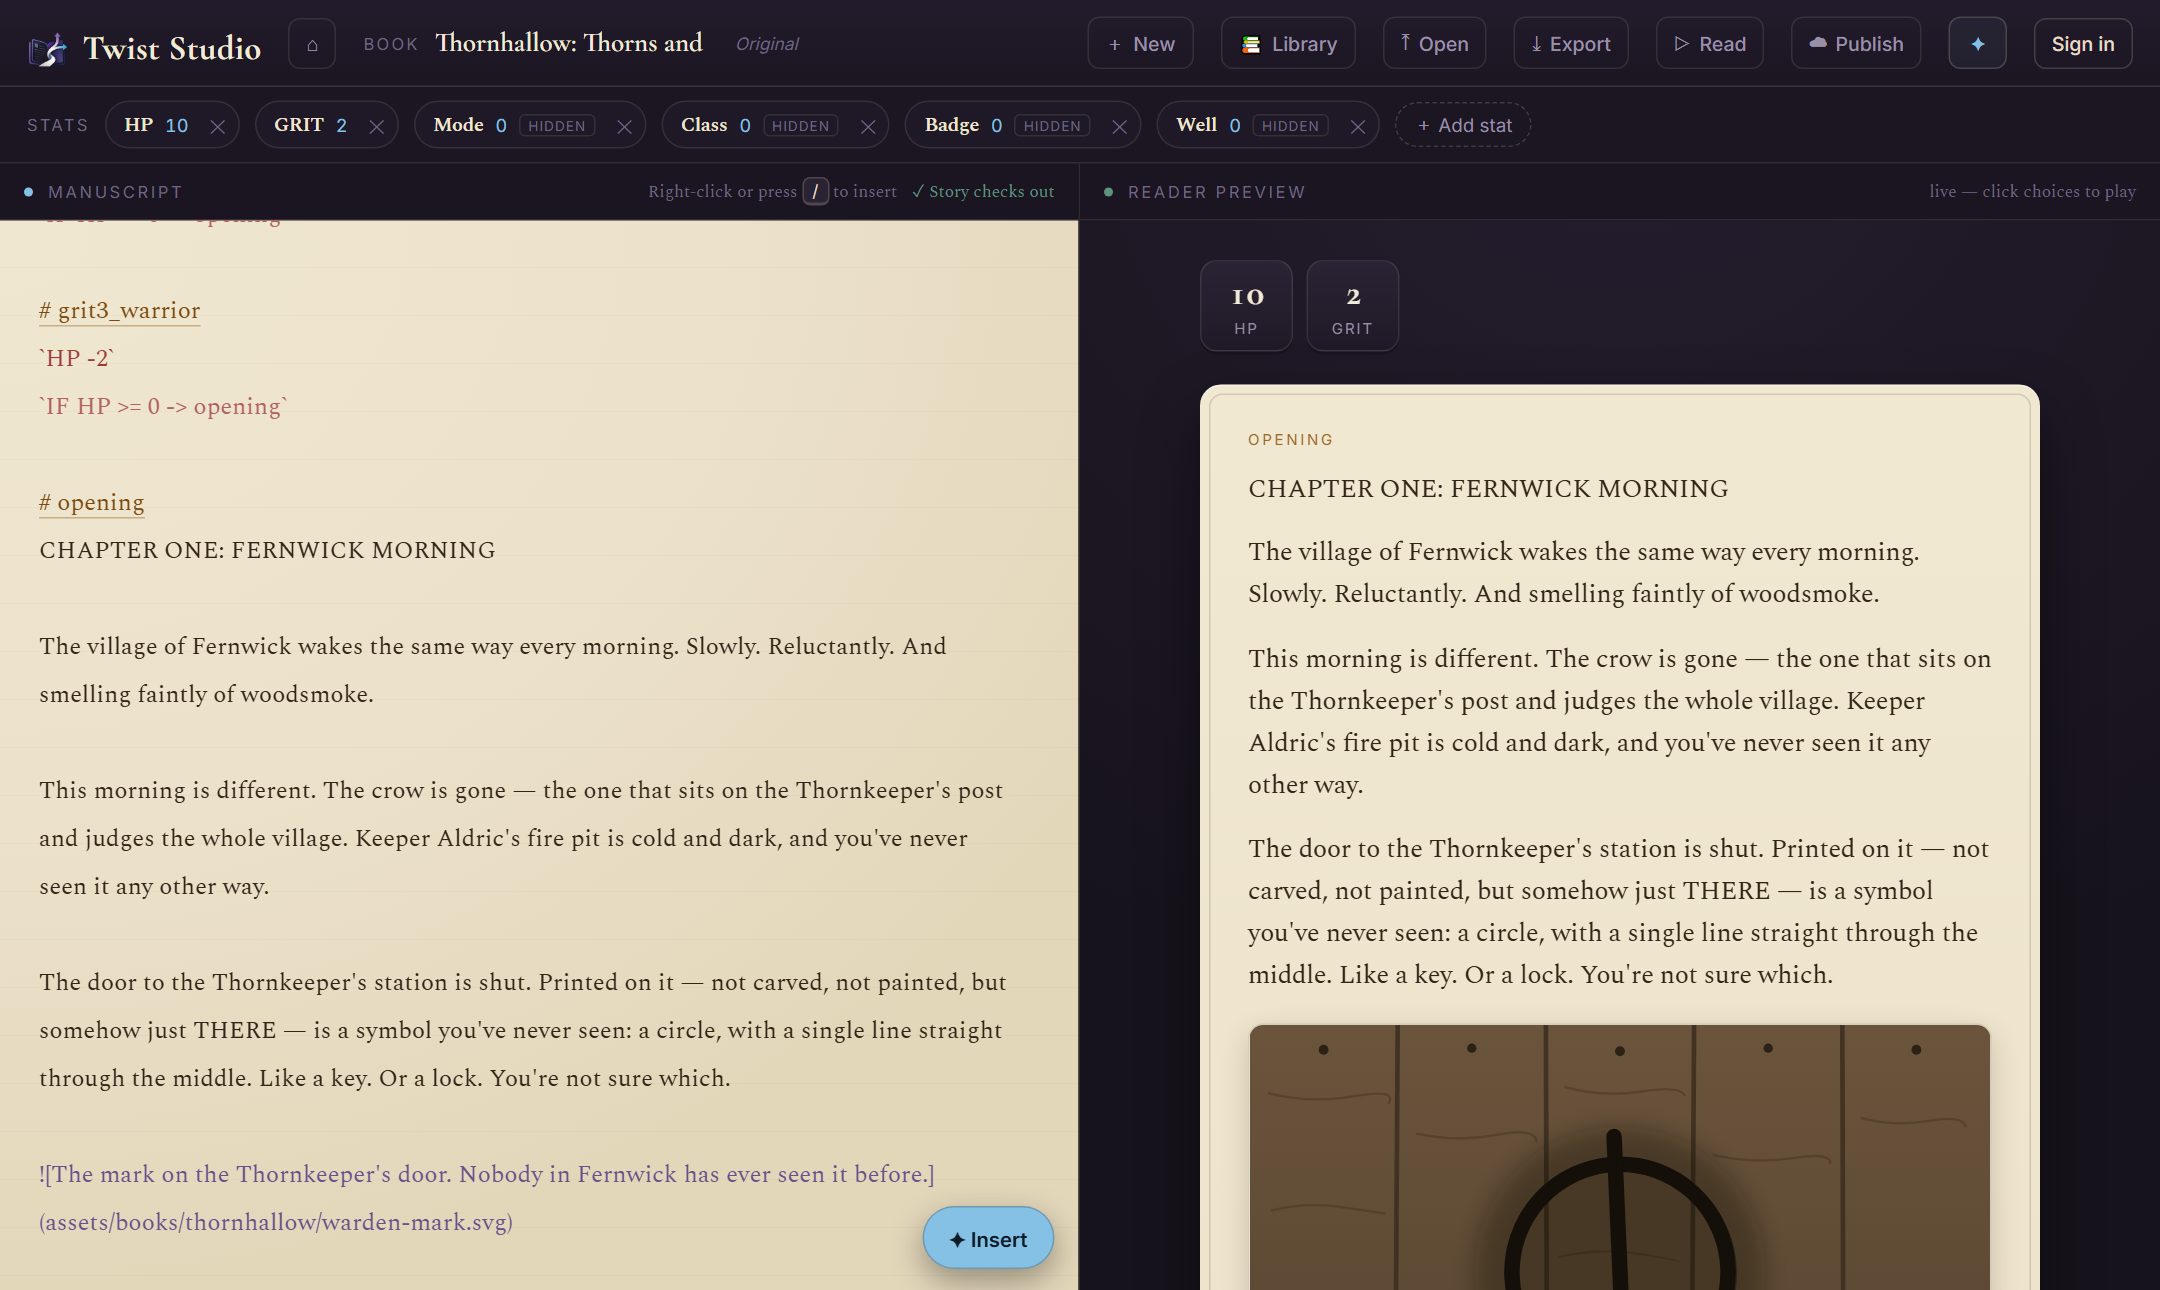Click the MANUSCRIPT panel header

coord(115,192)
